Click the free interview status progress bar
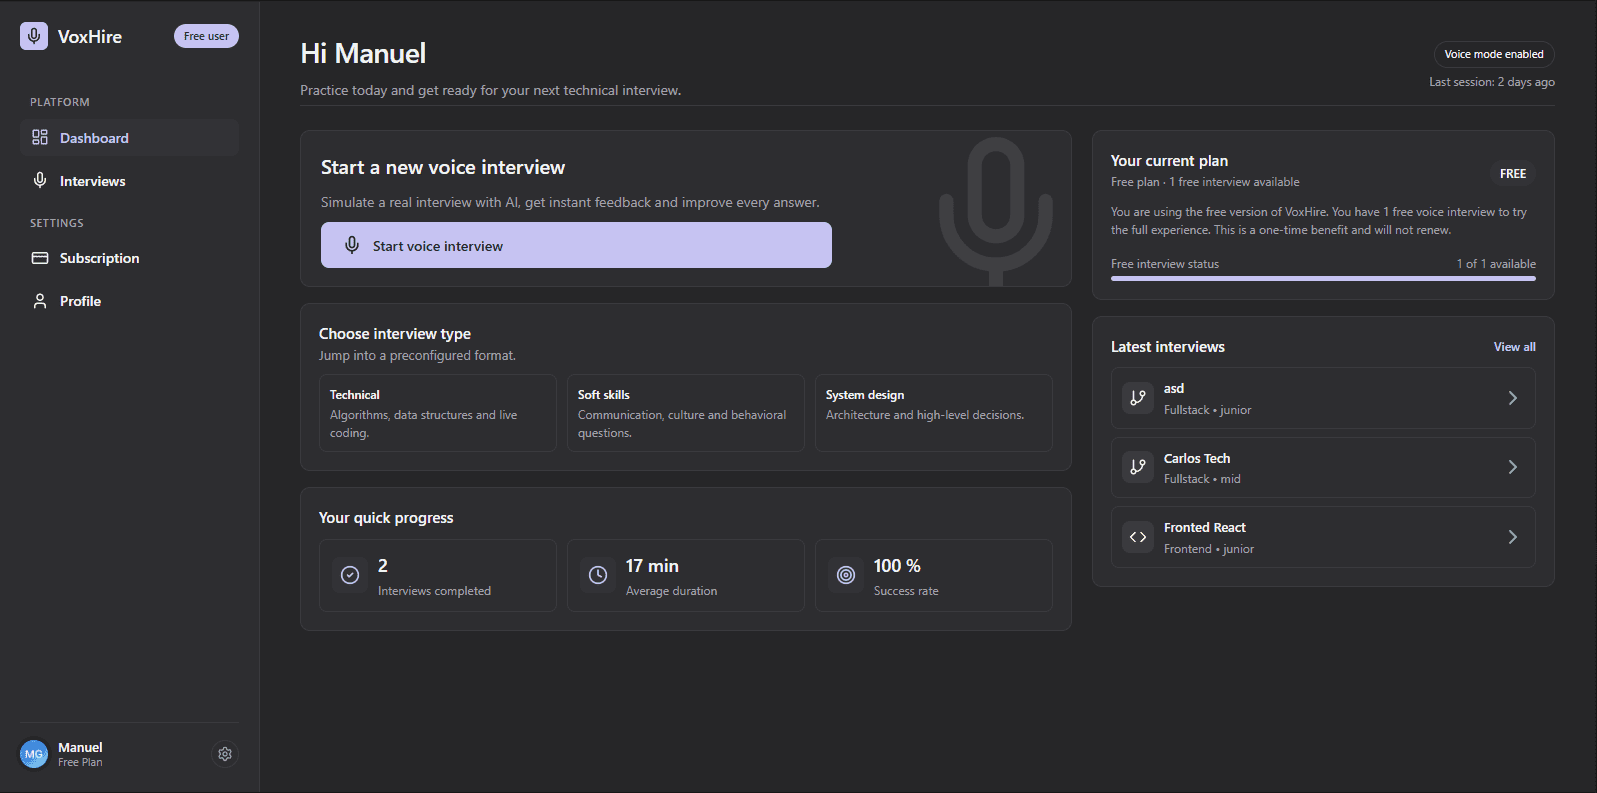This screenshot has height=793, width=1597. click(1323, 278)
